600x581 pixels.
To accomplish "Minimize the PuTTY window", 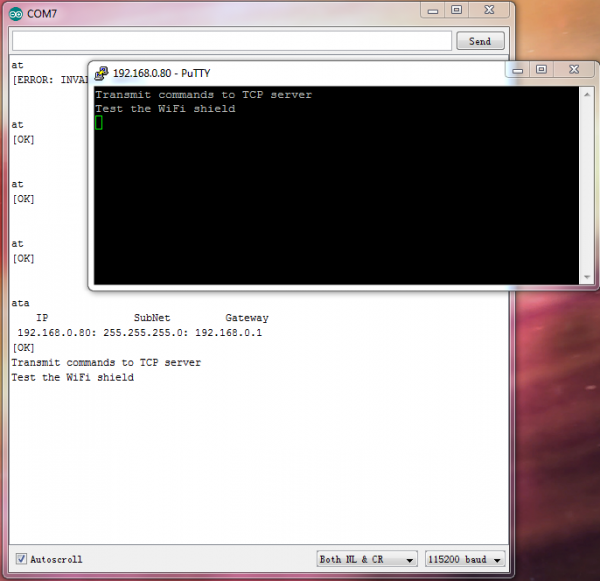I will (517, 70).
